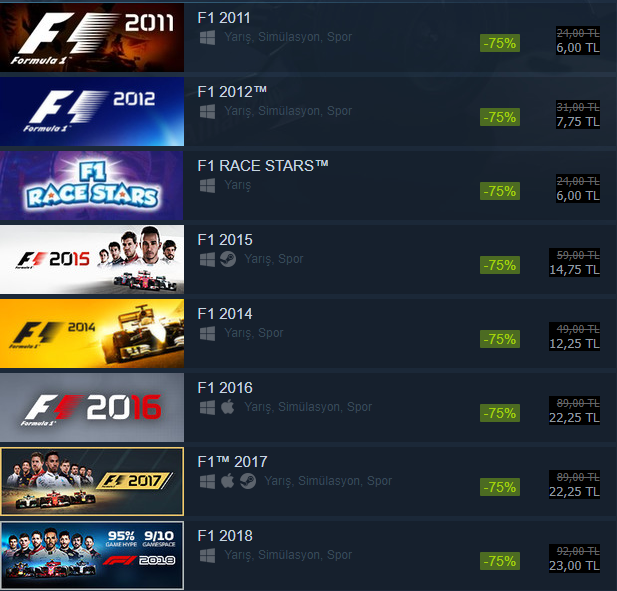This screenshot has width=617, height=591.
Task: Click the Apple icon beside F1 2017
Action: point(227,481)
